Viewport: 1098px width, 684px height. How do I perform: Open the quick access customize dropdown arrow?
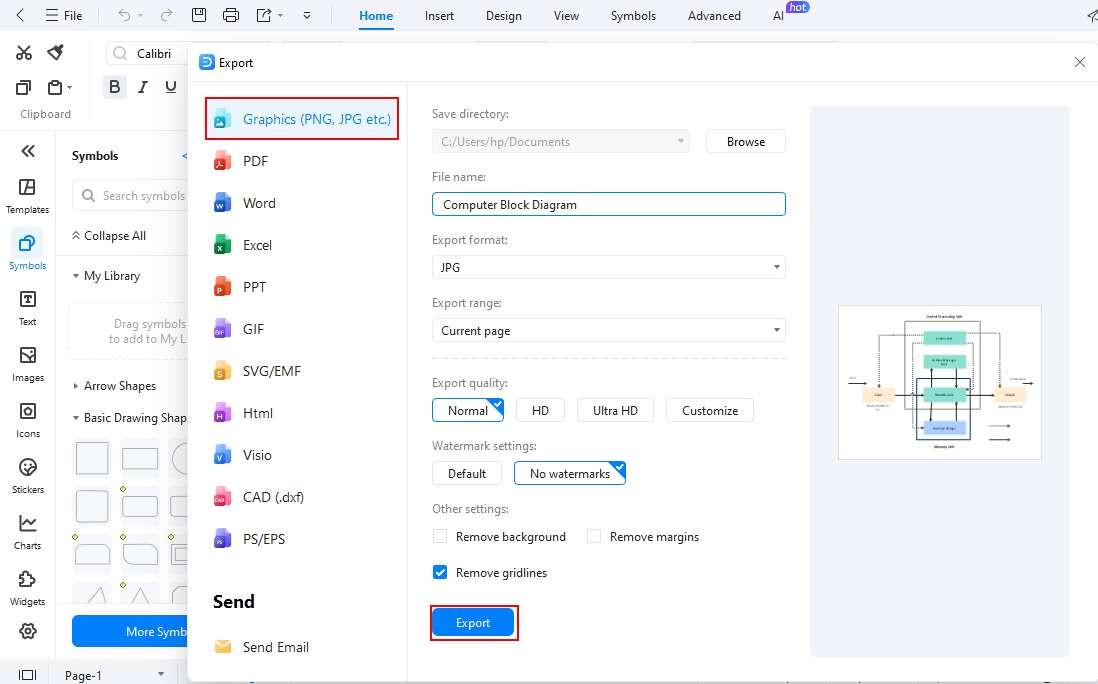307,15
